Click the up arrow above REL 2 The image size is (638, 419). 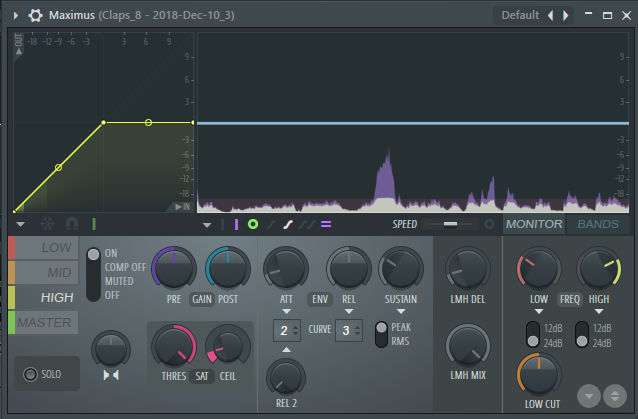[x=286, y=349]
